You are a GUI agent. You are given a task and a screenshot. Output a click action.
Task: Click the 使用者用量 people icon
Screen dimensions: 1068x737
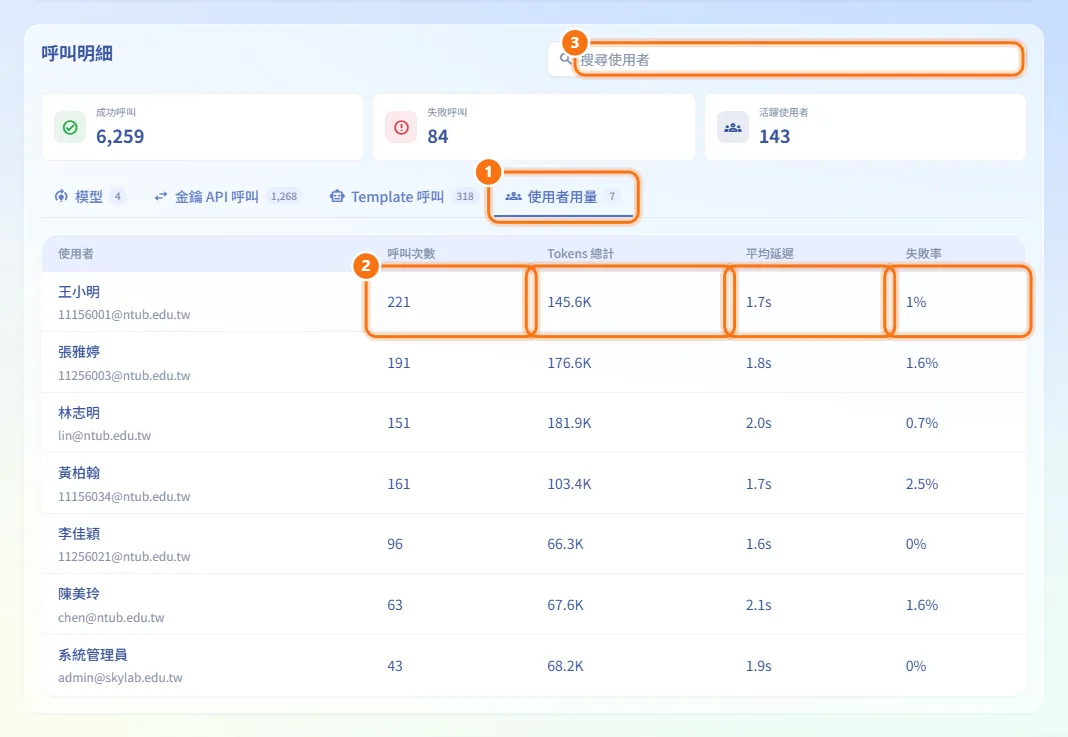(x=514, y=196)
